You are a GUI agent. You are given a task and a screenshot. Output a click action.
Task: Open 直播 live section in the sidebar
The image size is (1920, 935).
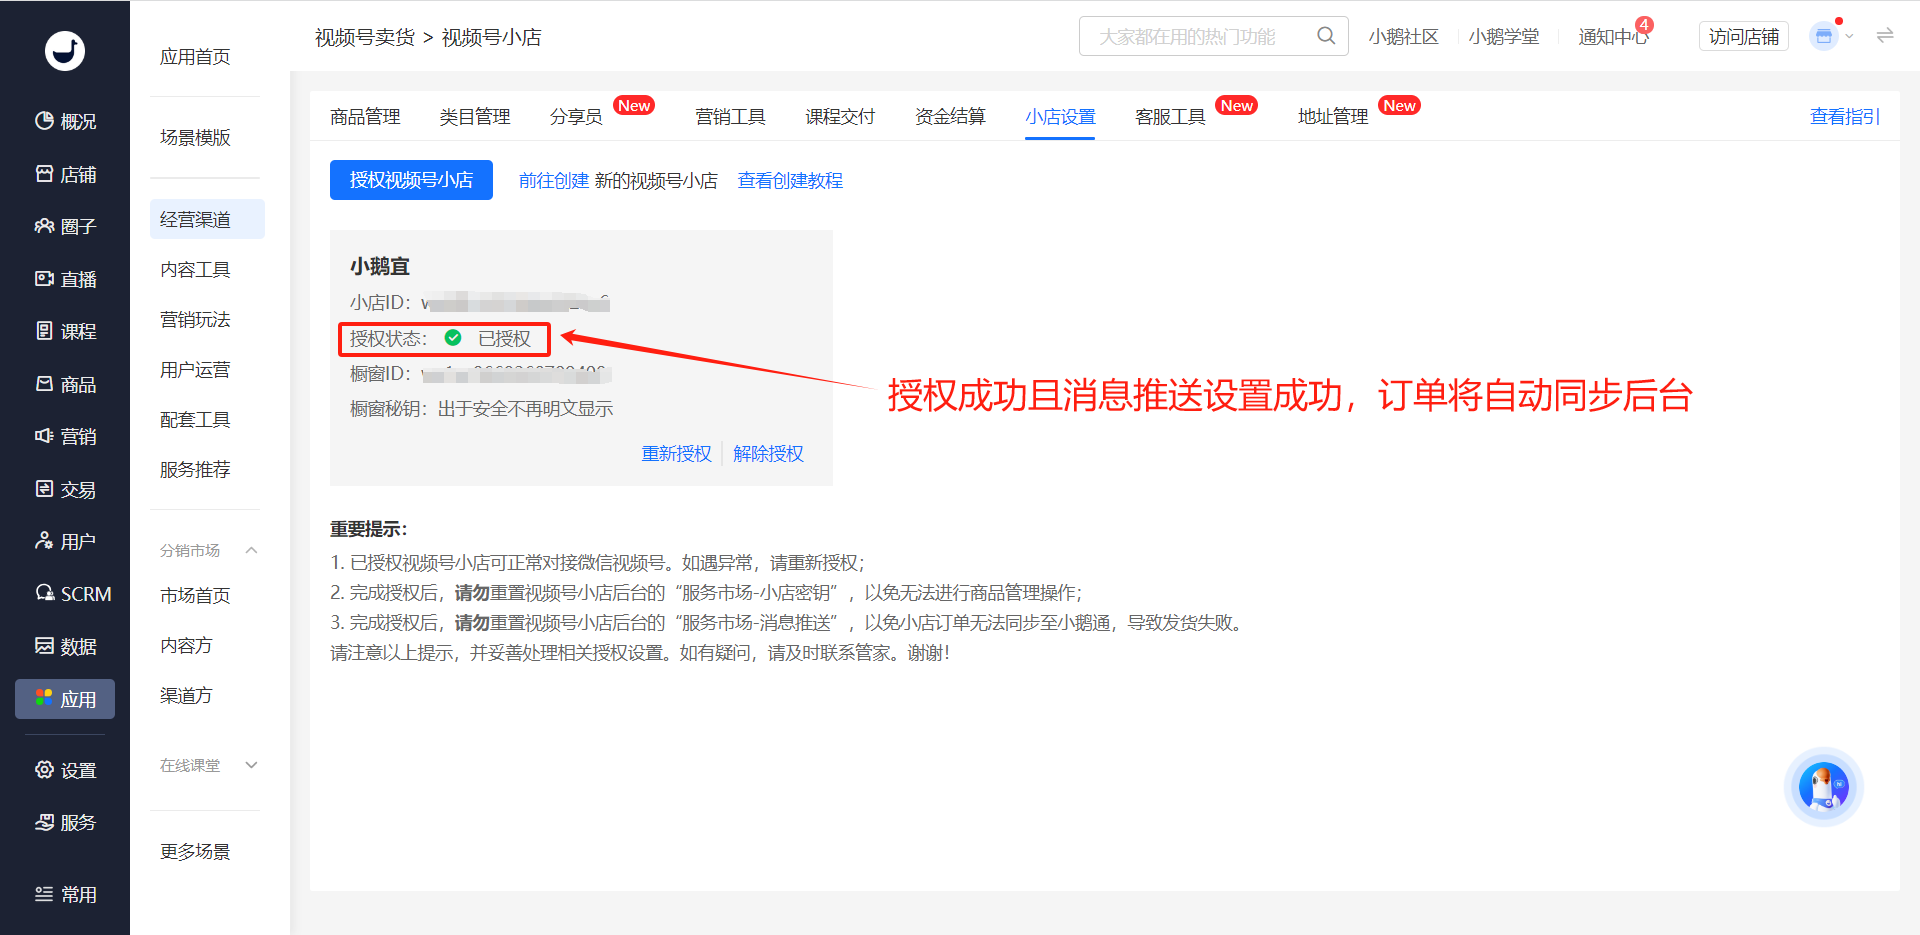65,279
